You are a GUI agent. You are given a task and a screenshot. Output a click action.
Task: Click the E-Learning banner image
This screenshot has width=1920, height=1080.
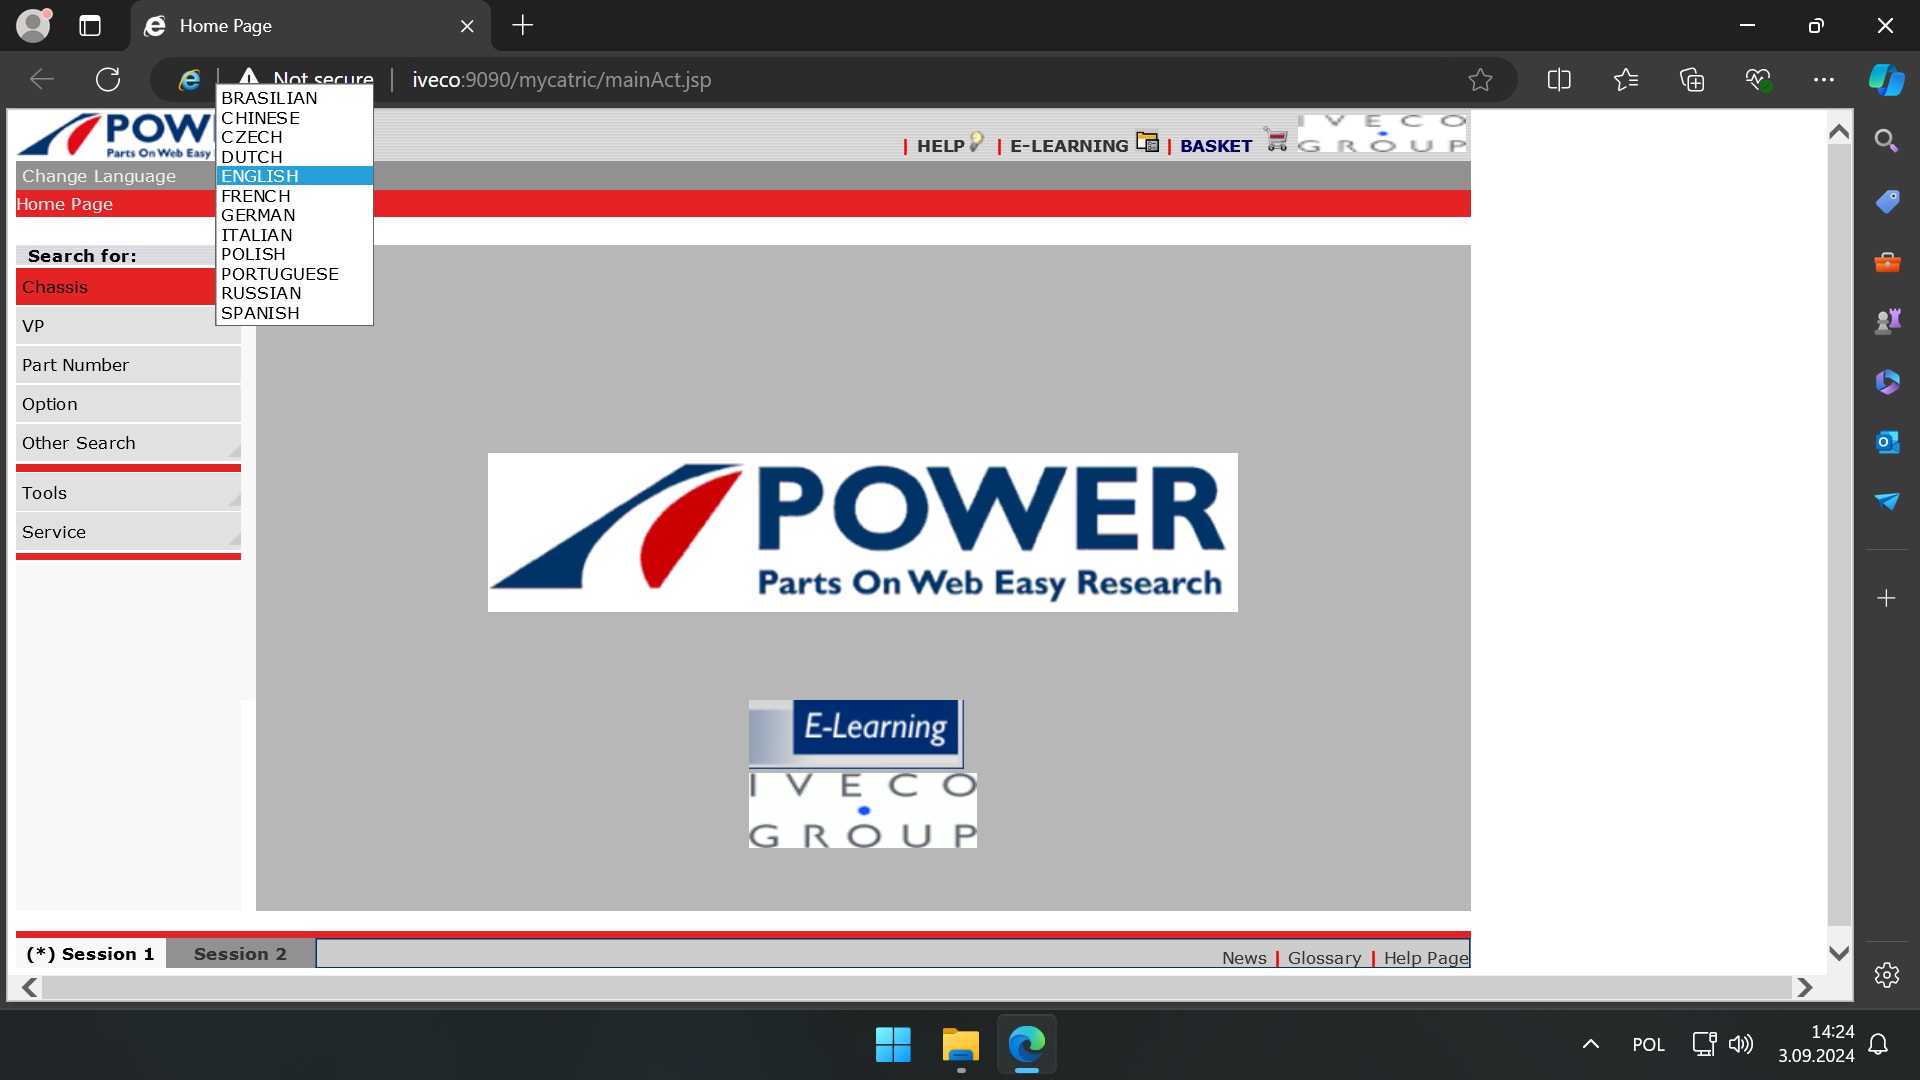click(x=856, y=733)
